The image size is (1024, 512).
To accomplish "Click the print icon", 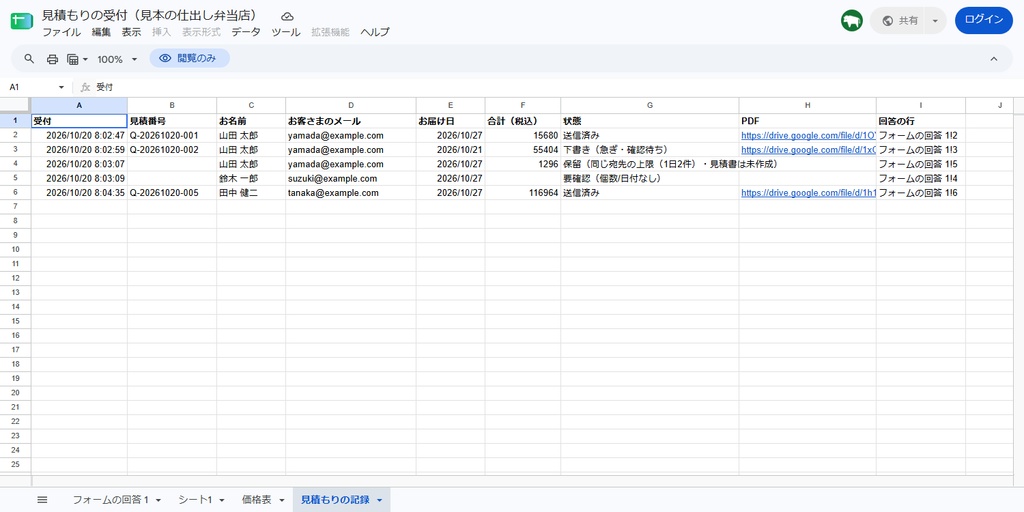I will coord(52,59).
